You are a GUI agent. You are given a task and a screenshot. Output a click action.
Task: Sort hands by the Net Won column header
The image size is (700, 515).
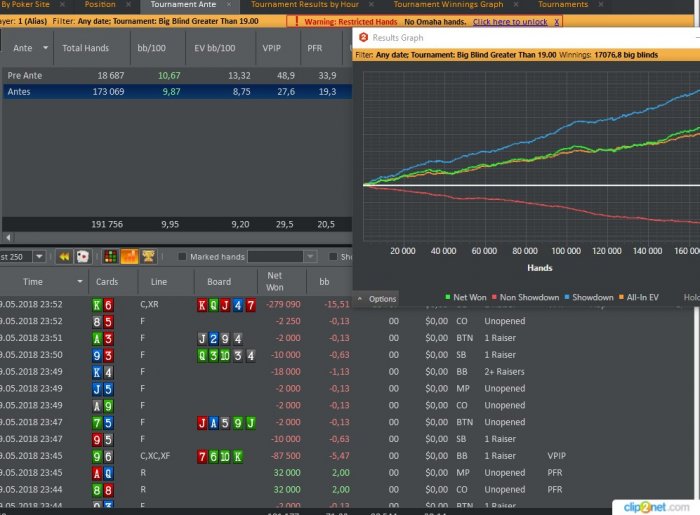click(276, 282)
